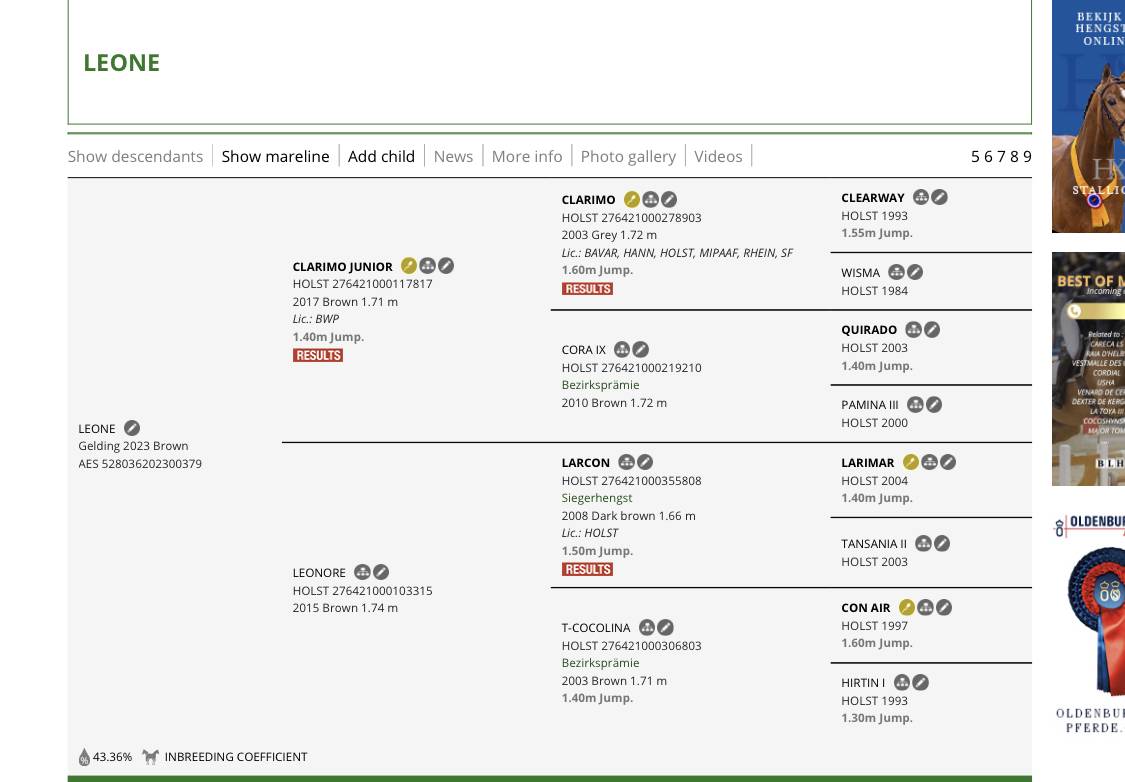This screenshot has height=782, width=1125.
Task: Click the inbreeding coefficient horse icon
Action: [x=150, y=757]
